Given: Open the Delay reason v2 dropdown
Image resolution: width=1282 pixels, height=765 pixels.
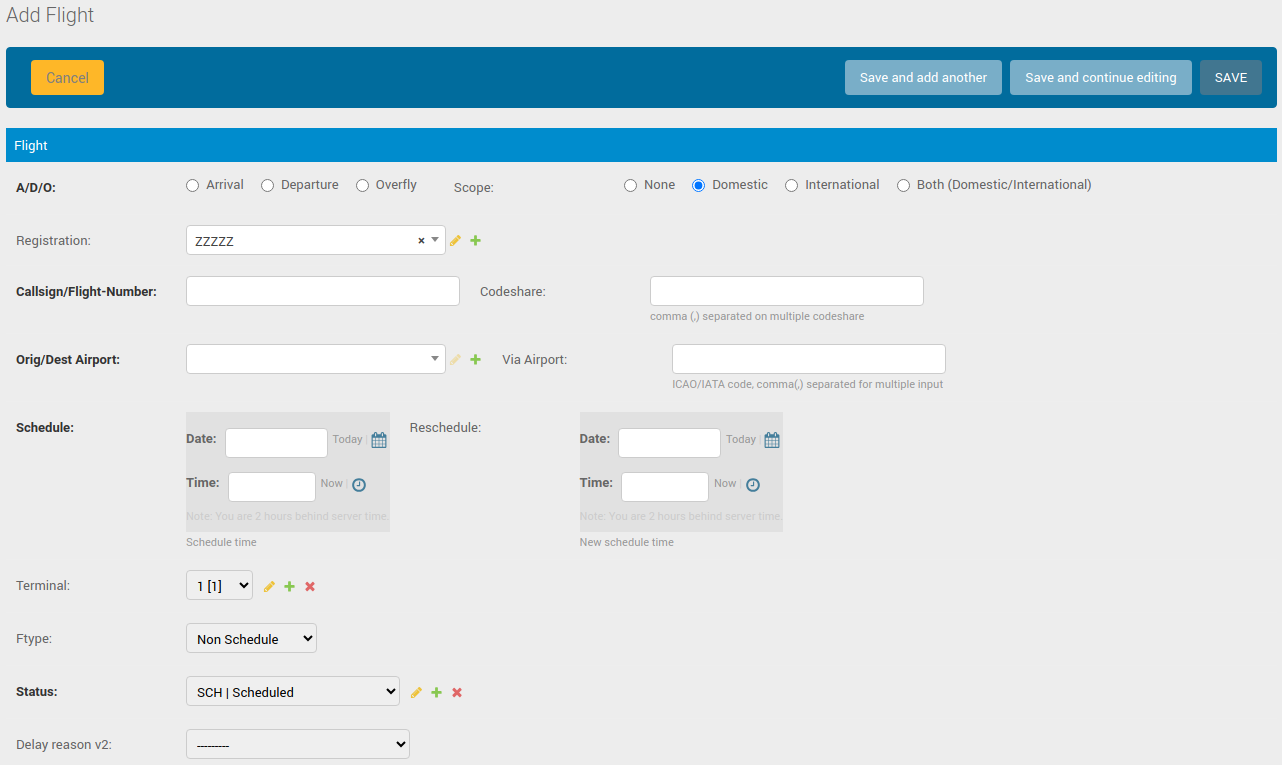Looking at the screenshot, I should 297,744.
